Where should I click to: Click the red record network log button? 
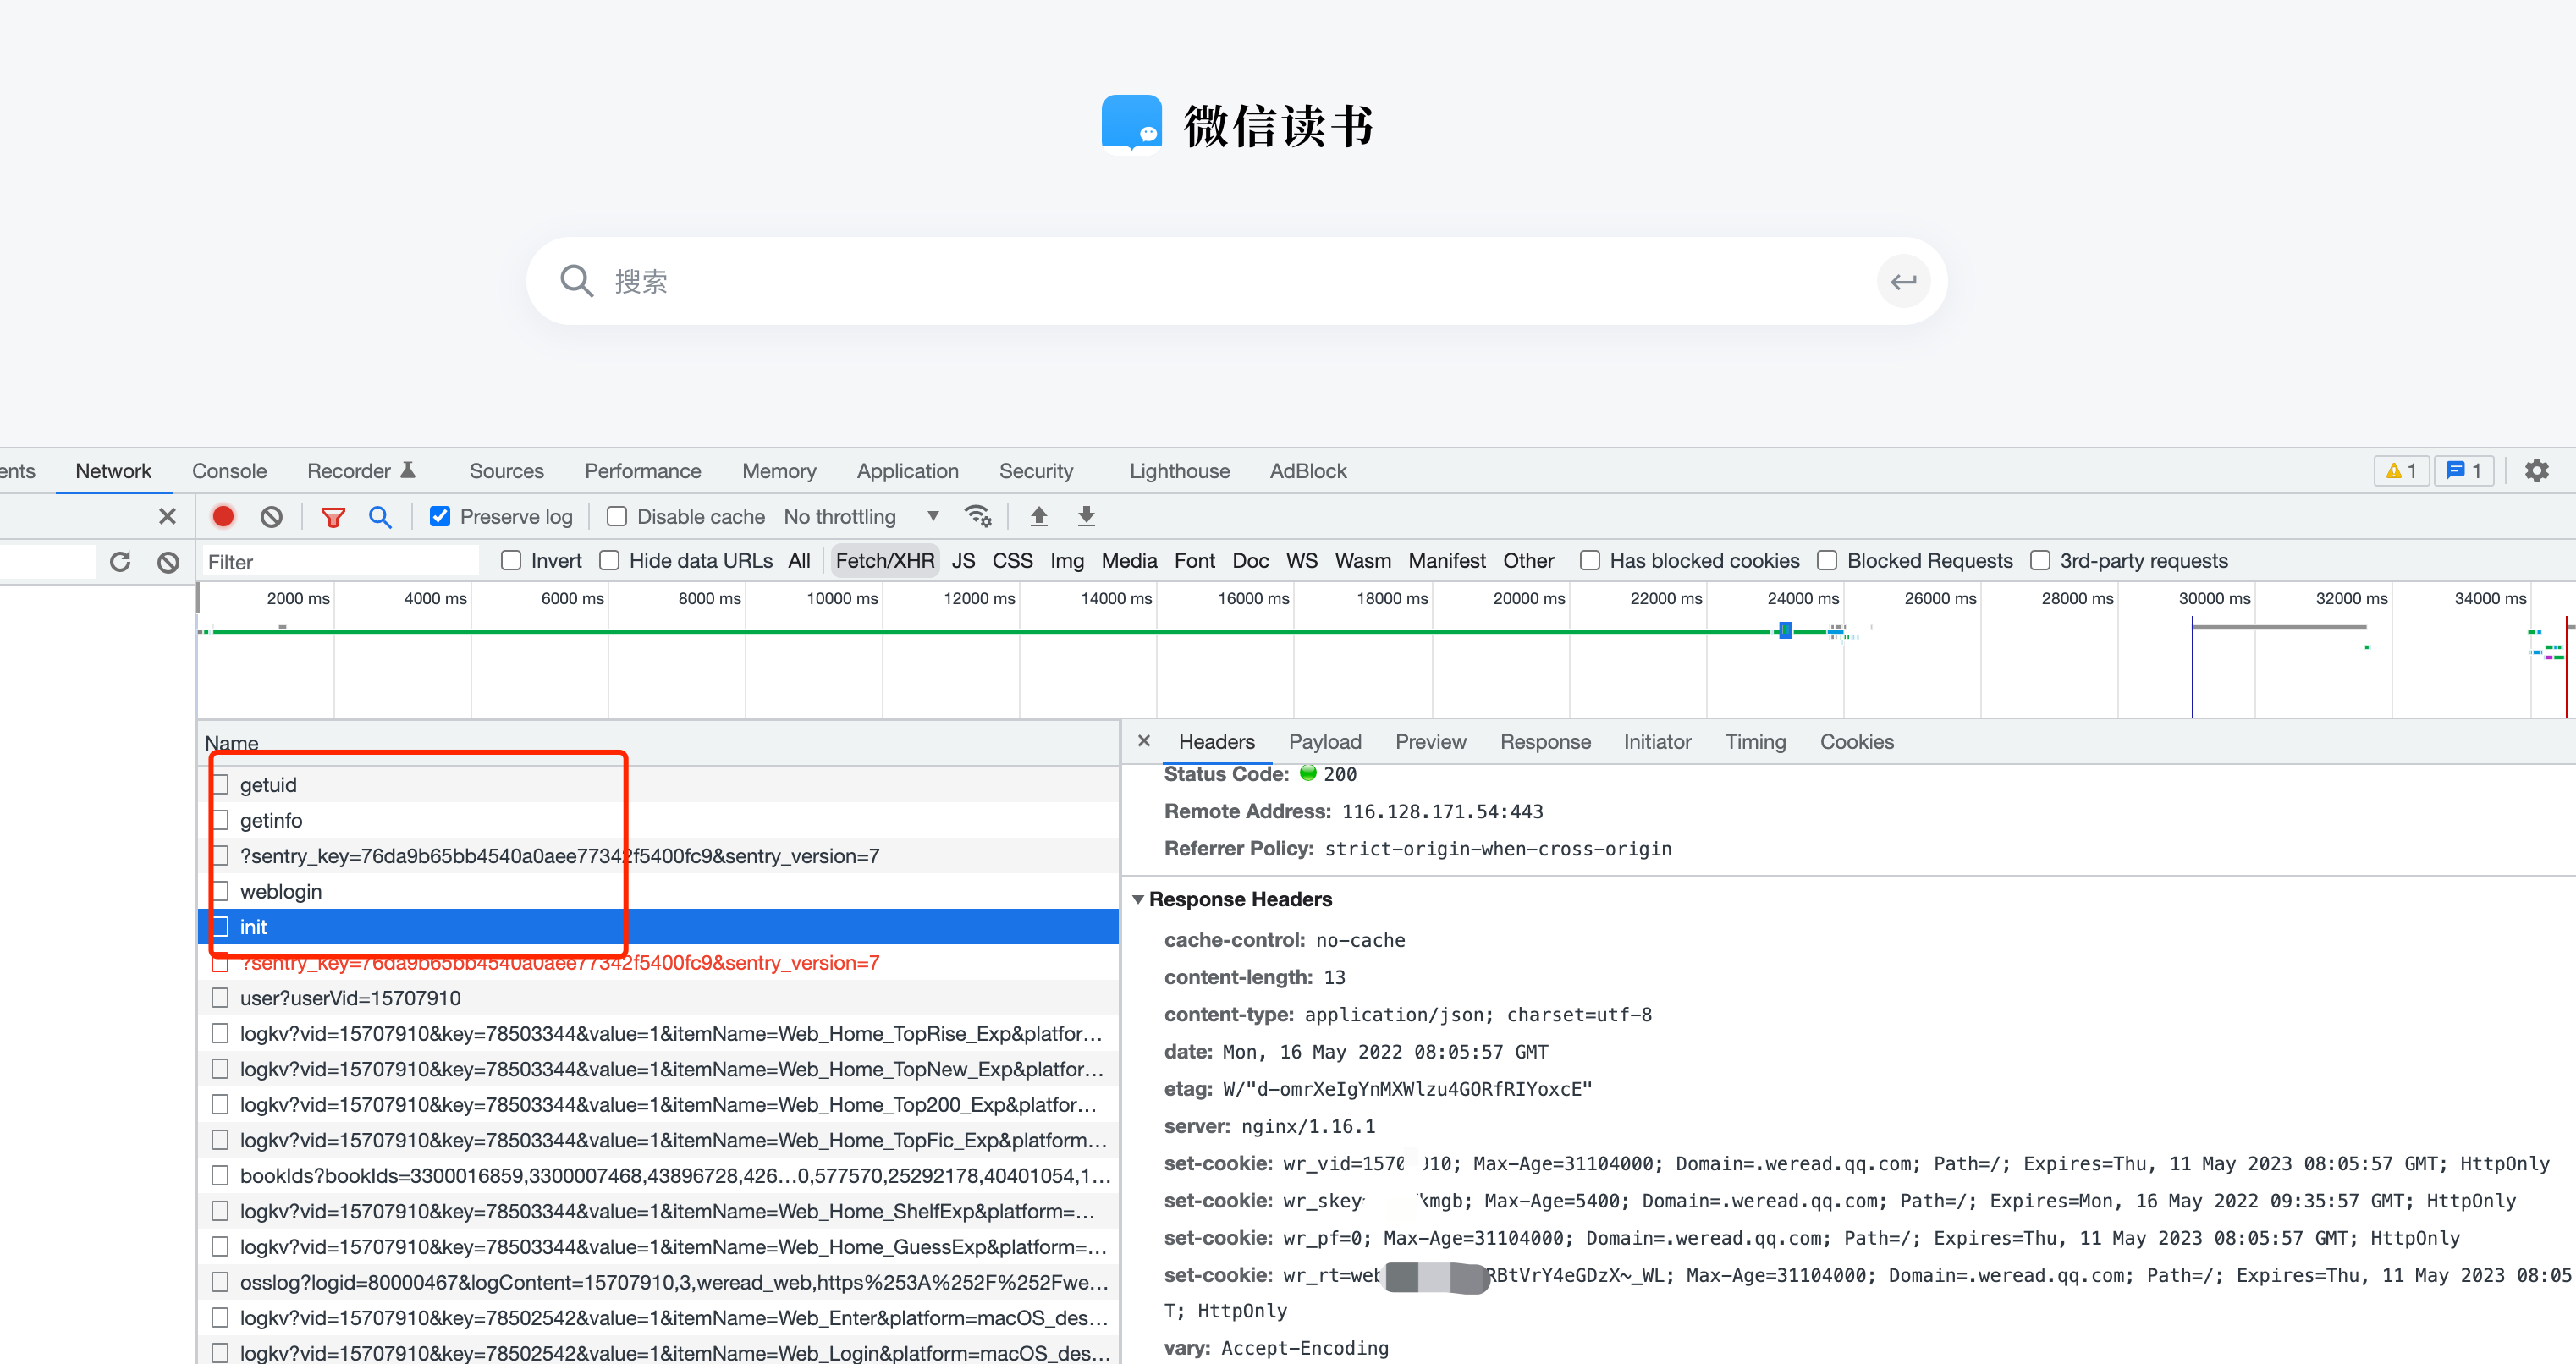(223, 516)
